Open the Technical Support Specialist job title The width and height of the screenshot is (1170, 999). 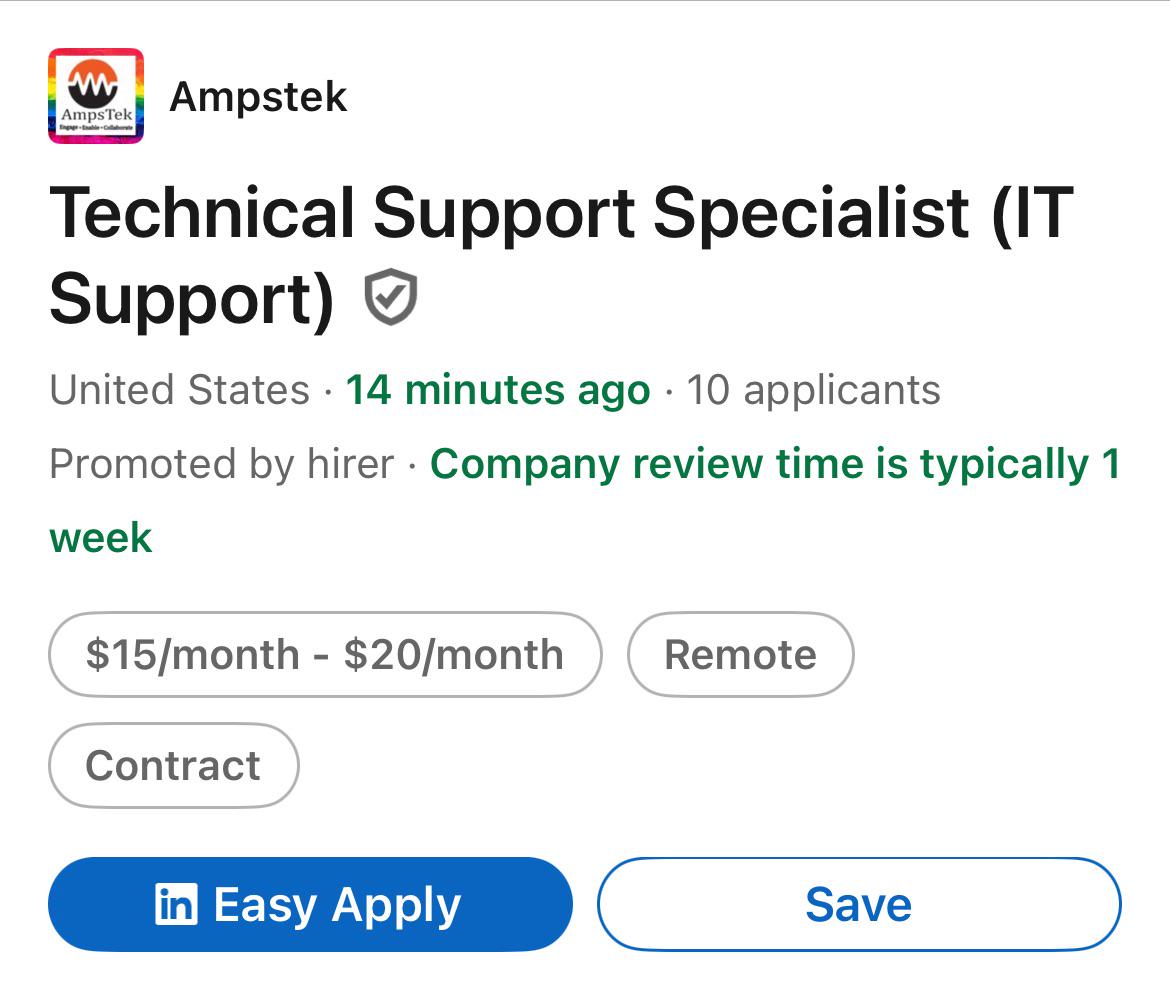tap(561, 255)
